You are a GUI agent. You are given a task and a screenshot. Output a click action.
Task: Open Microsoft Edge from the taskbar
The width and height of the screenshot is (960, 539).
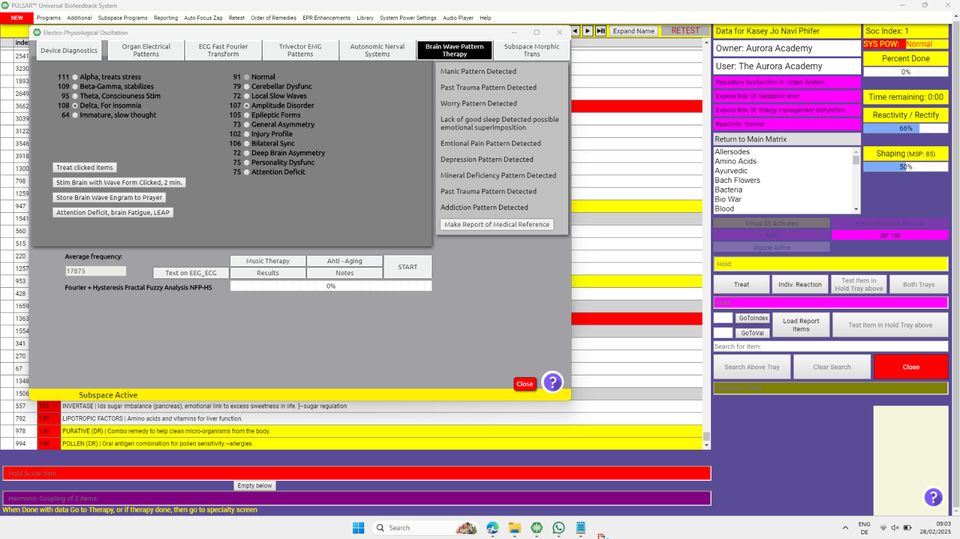click(x=492, y=527)
